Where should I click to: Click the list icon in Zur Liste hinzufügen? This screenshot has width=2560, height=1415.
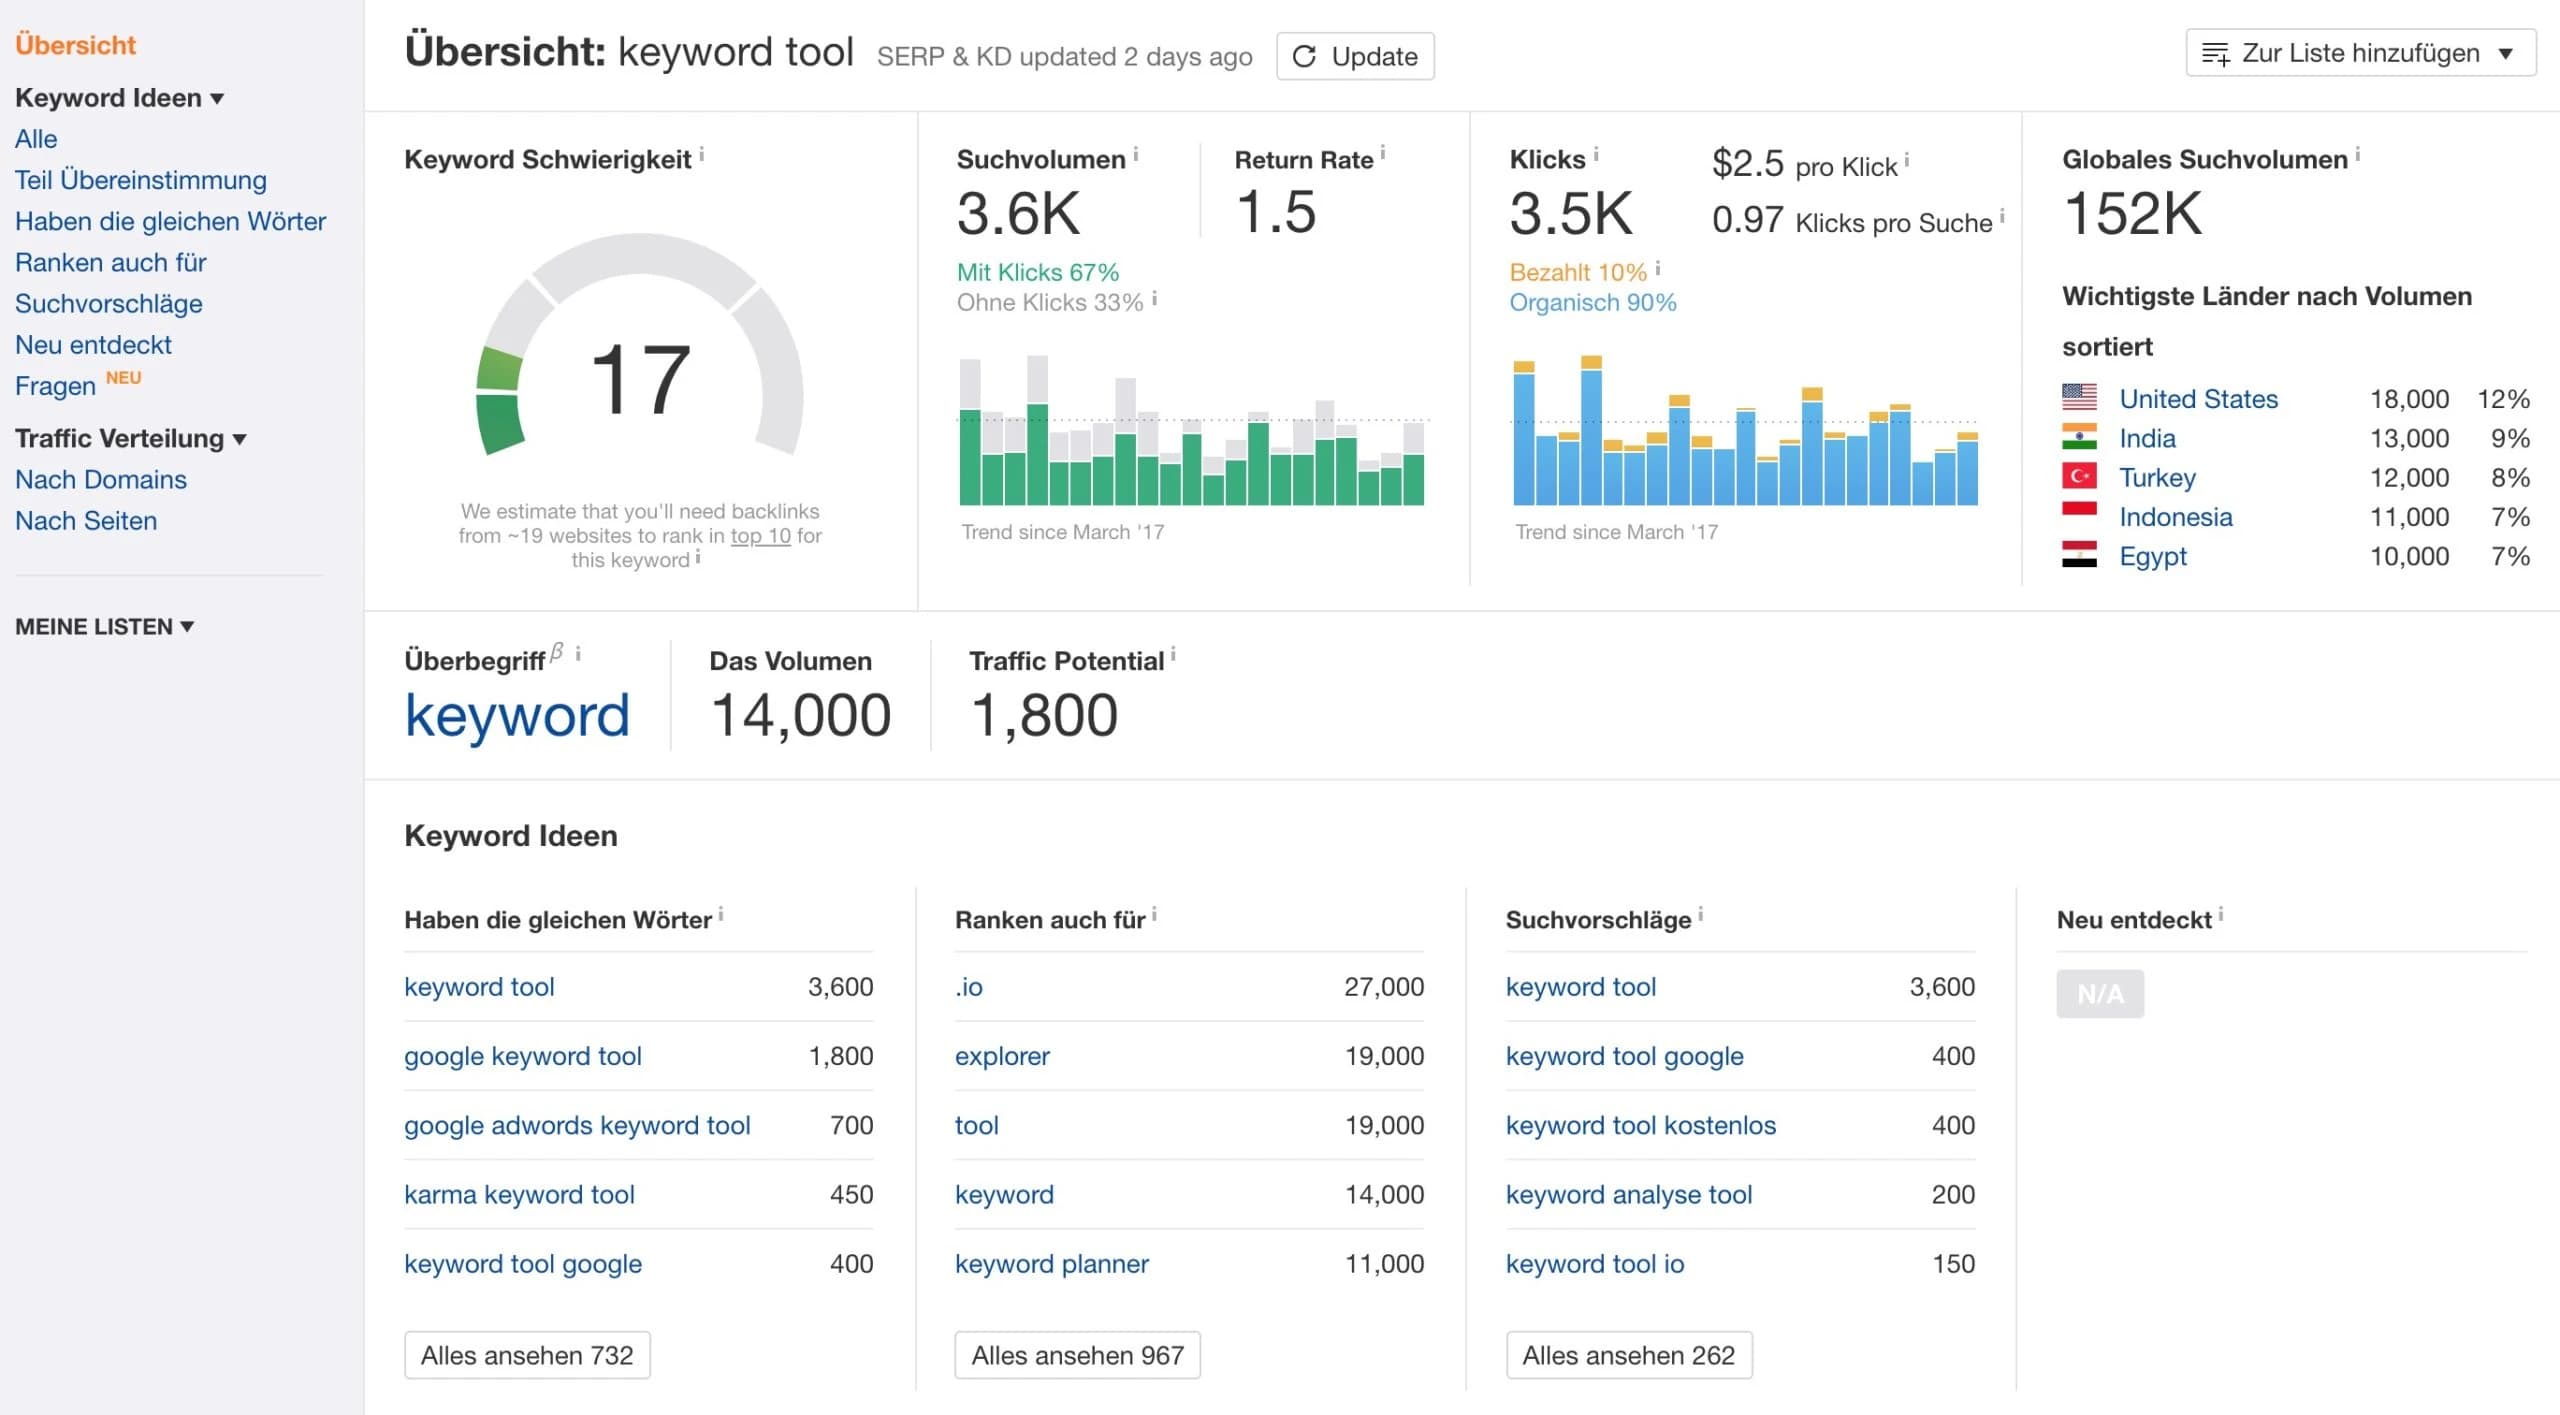pyautogui.click(x=2216, y=53)
